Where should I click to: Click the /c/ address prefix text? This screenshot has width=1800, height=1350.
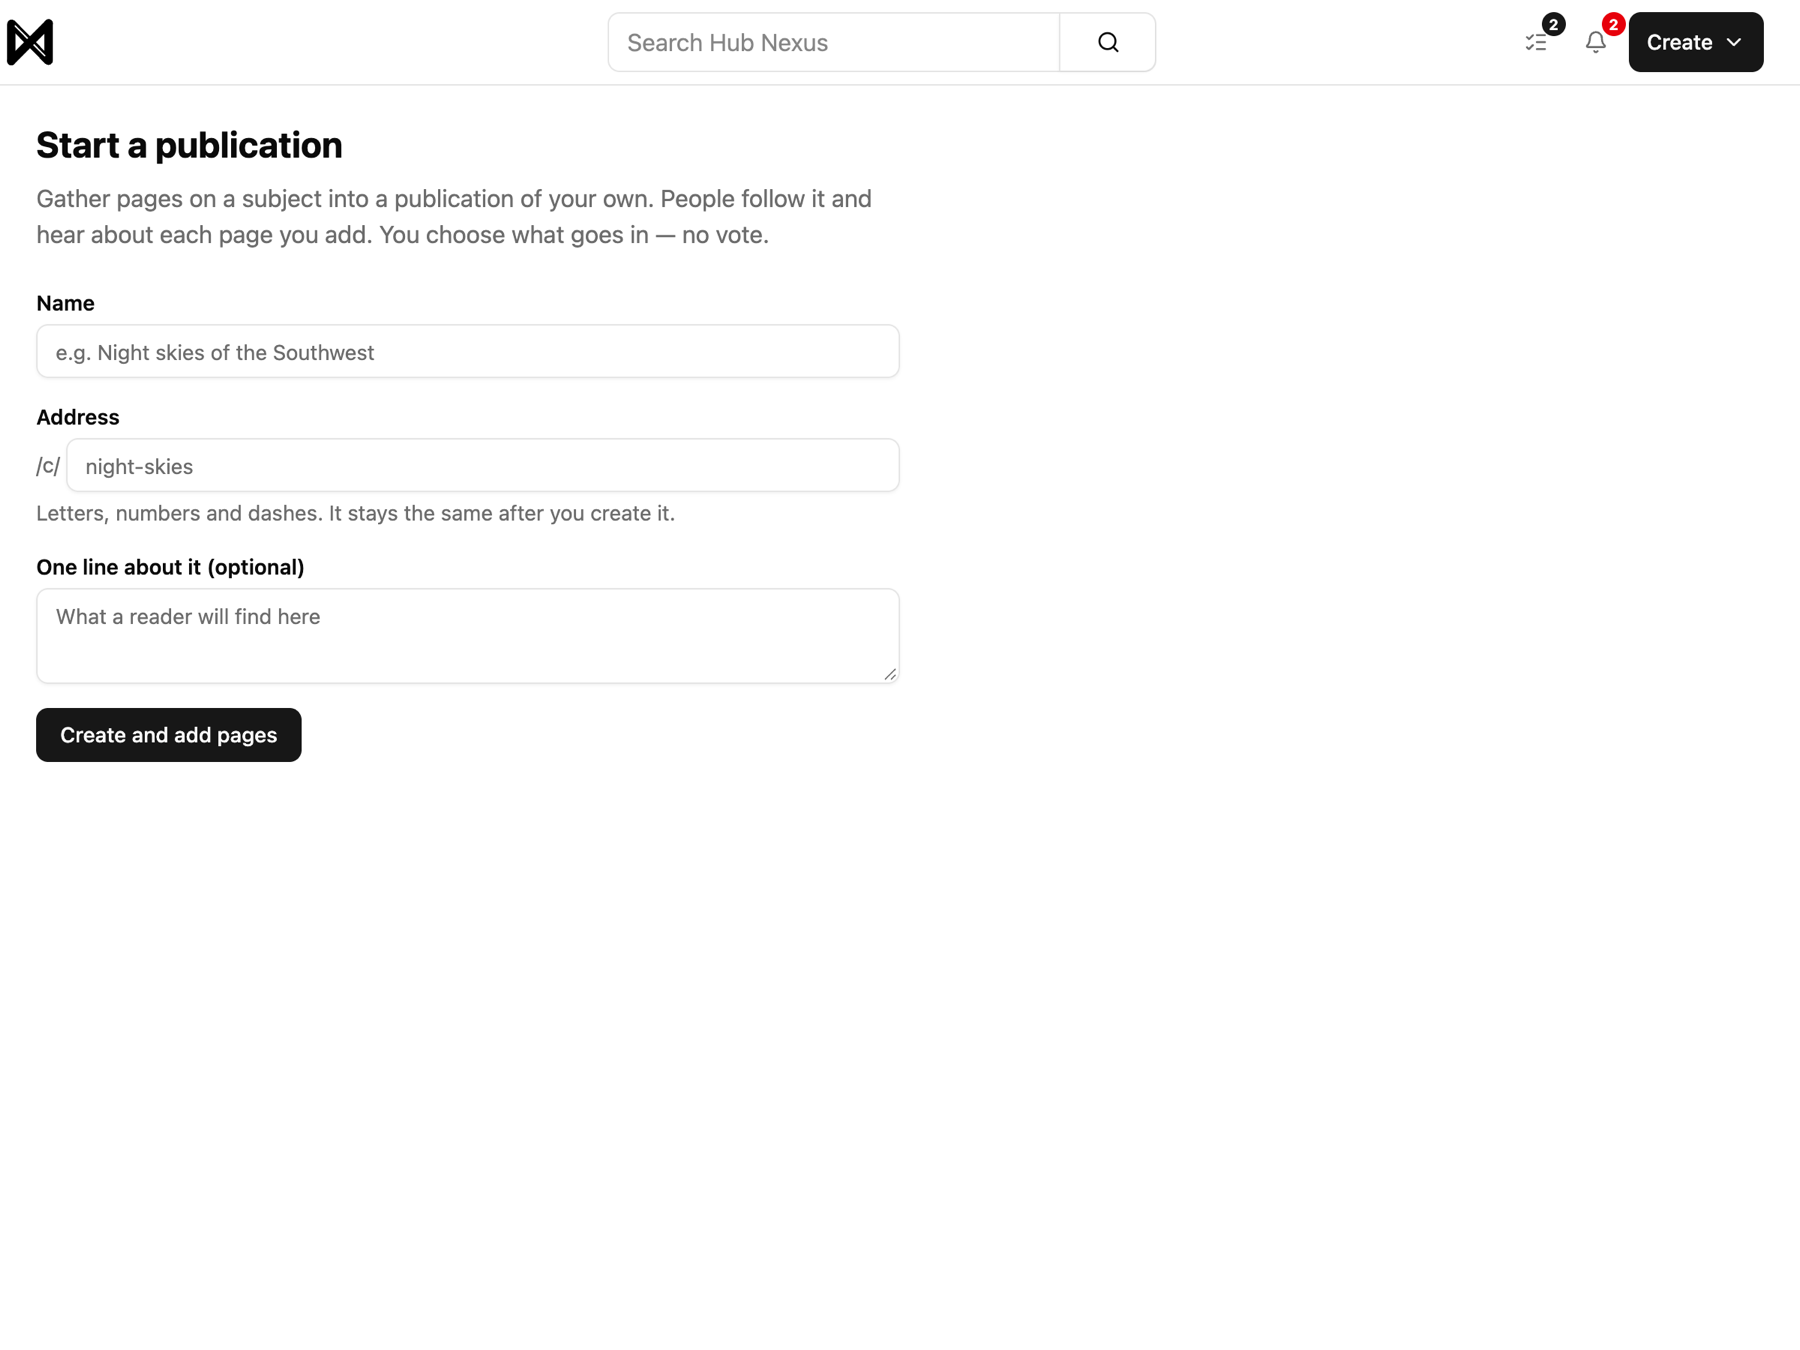[x=48, y=466]
